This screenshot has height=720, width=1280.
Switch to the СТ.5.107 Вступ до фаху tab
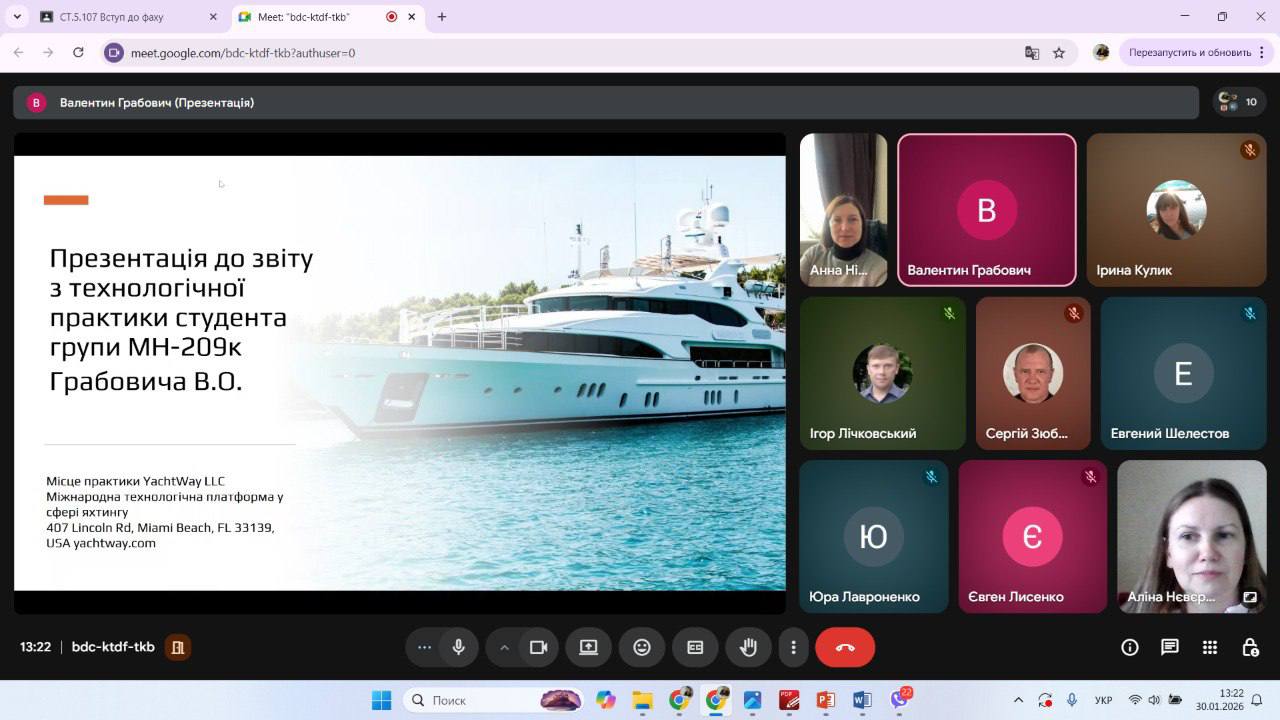pos(125,17)
